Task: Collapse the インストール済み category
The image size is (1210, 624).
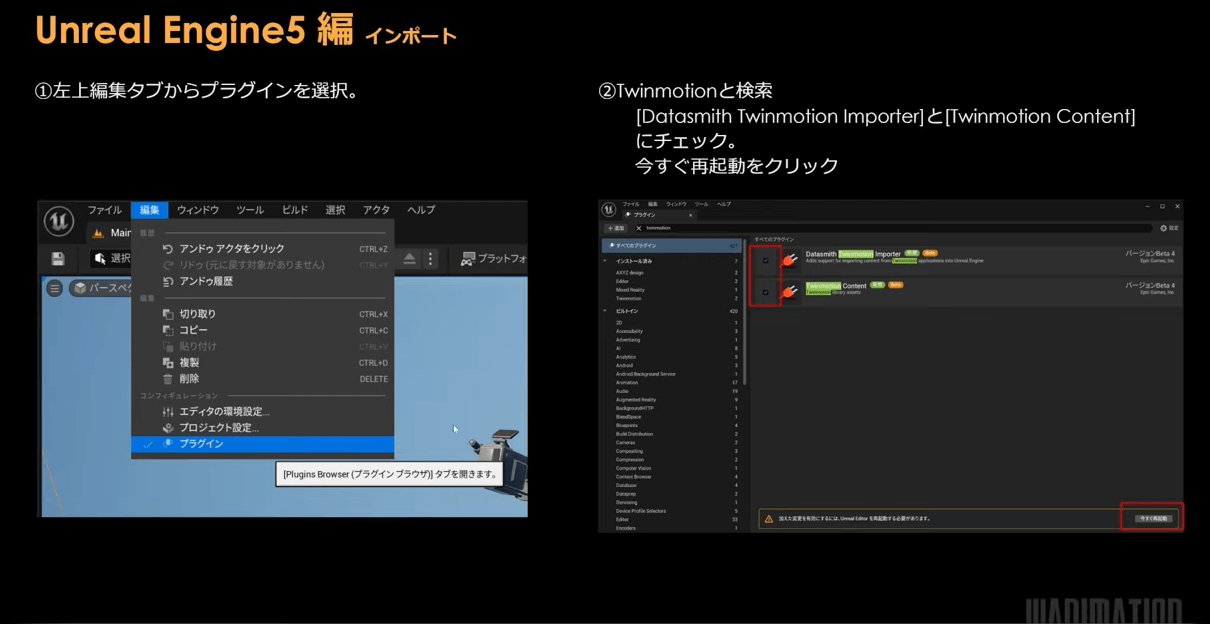Action: click(605, 261)
